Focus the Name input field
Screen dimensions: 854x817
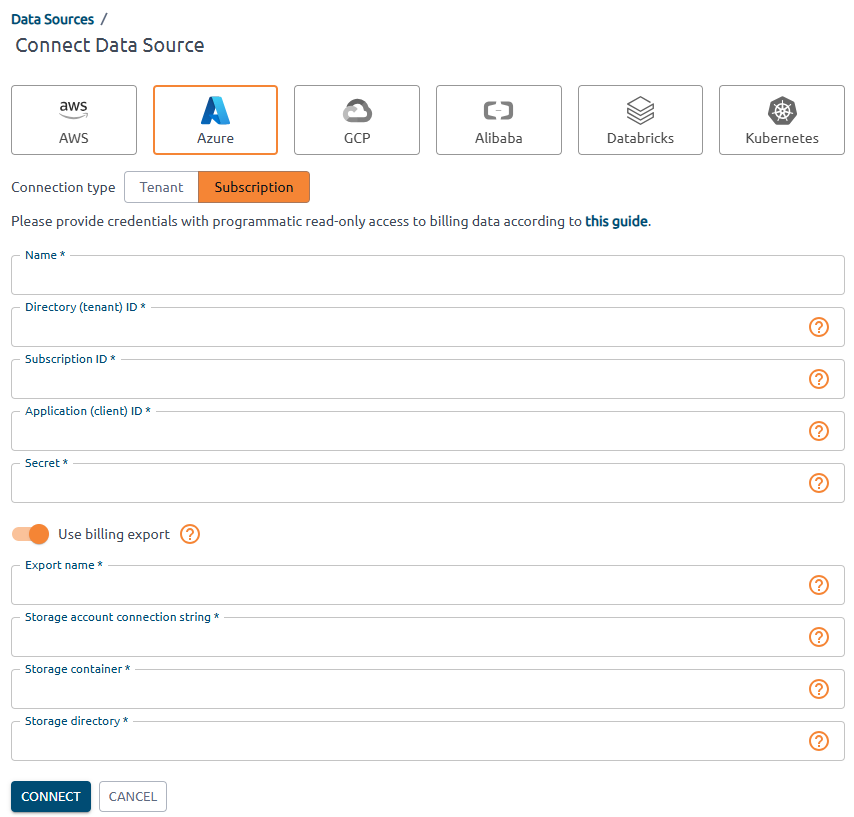428,275
